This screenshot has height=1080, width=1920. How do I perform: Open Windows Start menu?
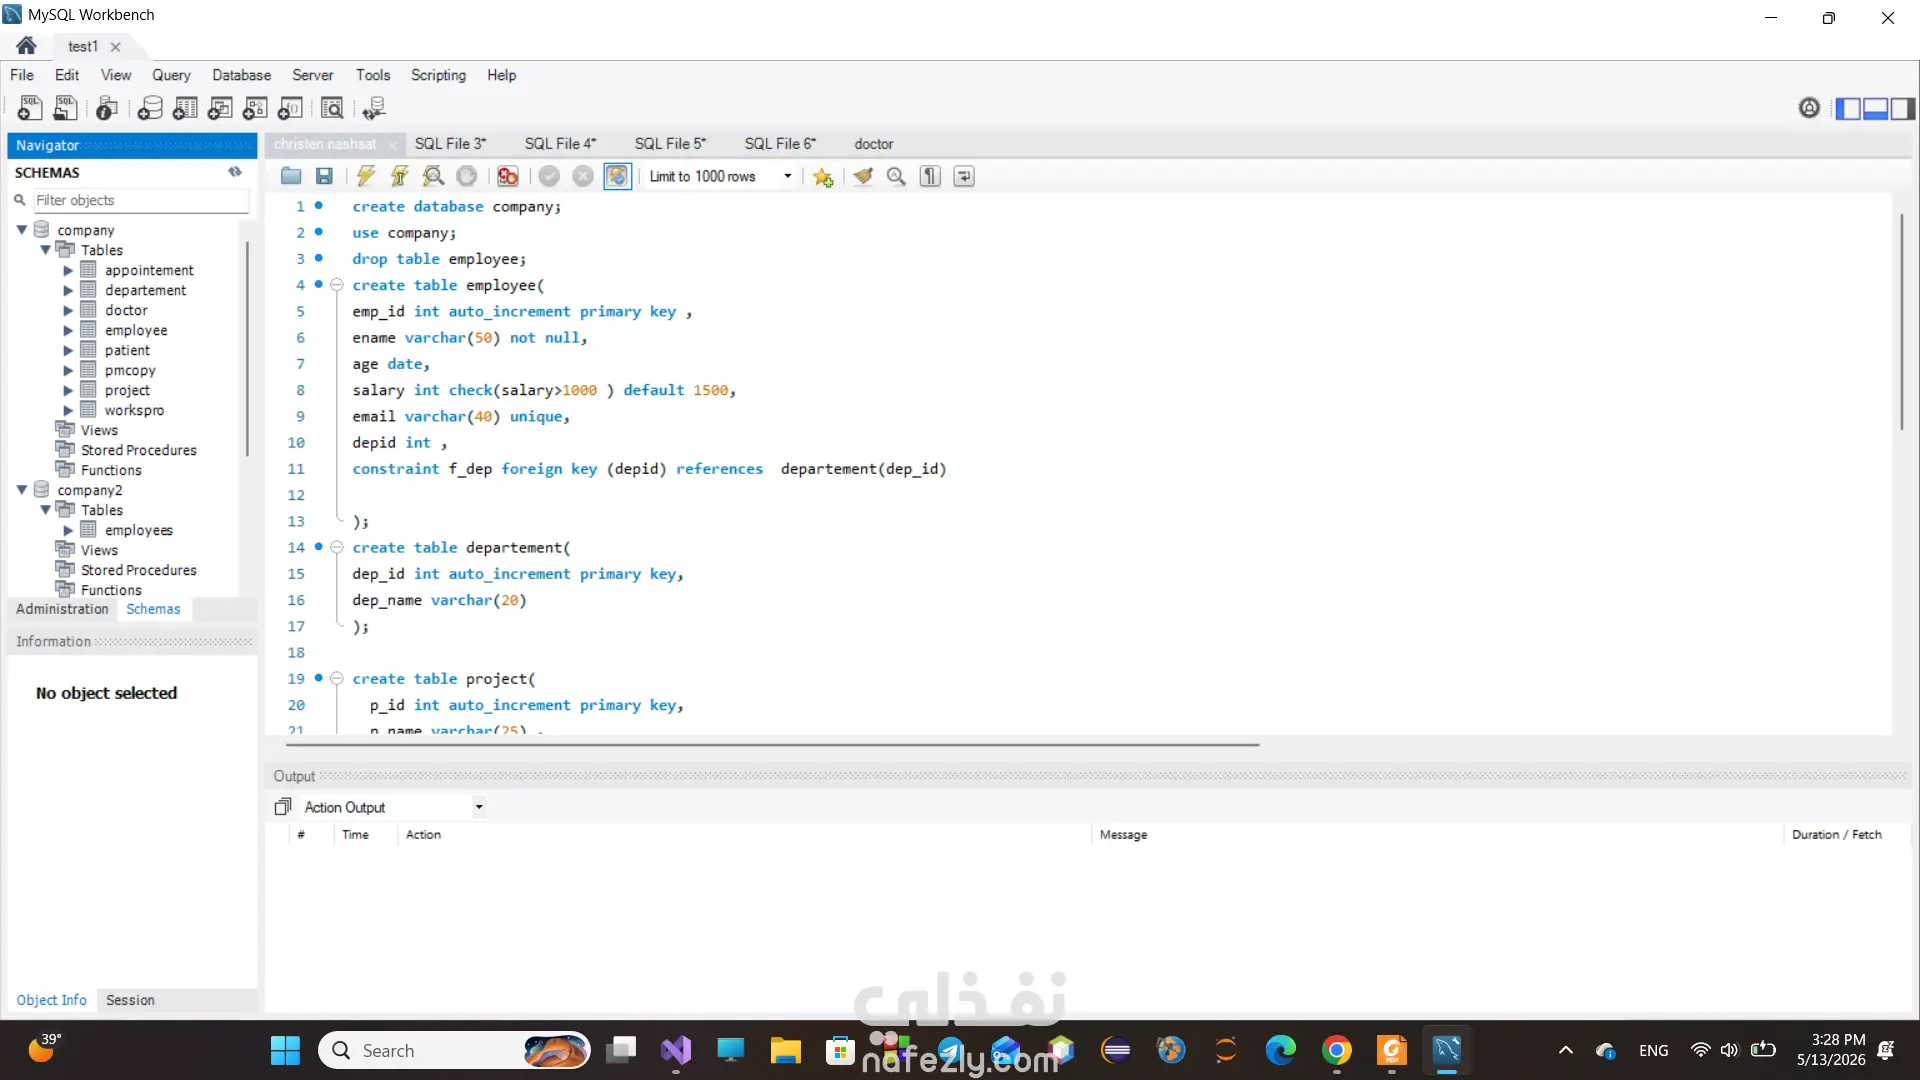285,1050
